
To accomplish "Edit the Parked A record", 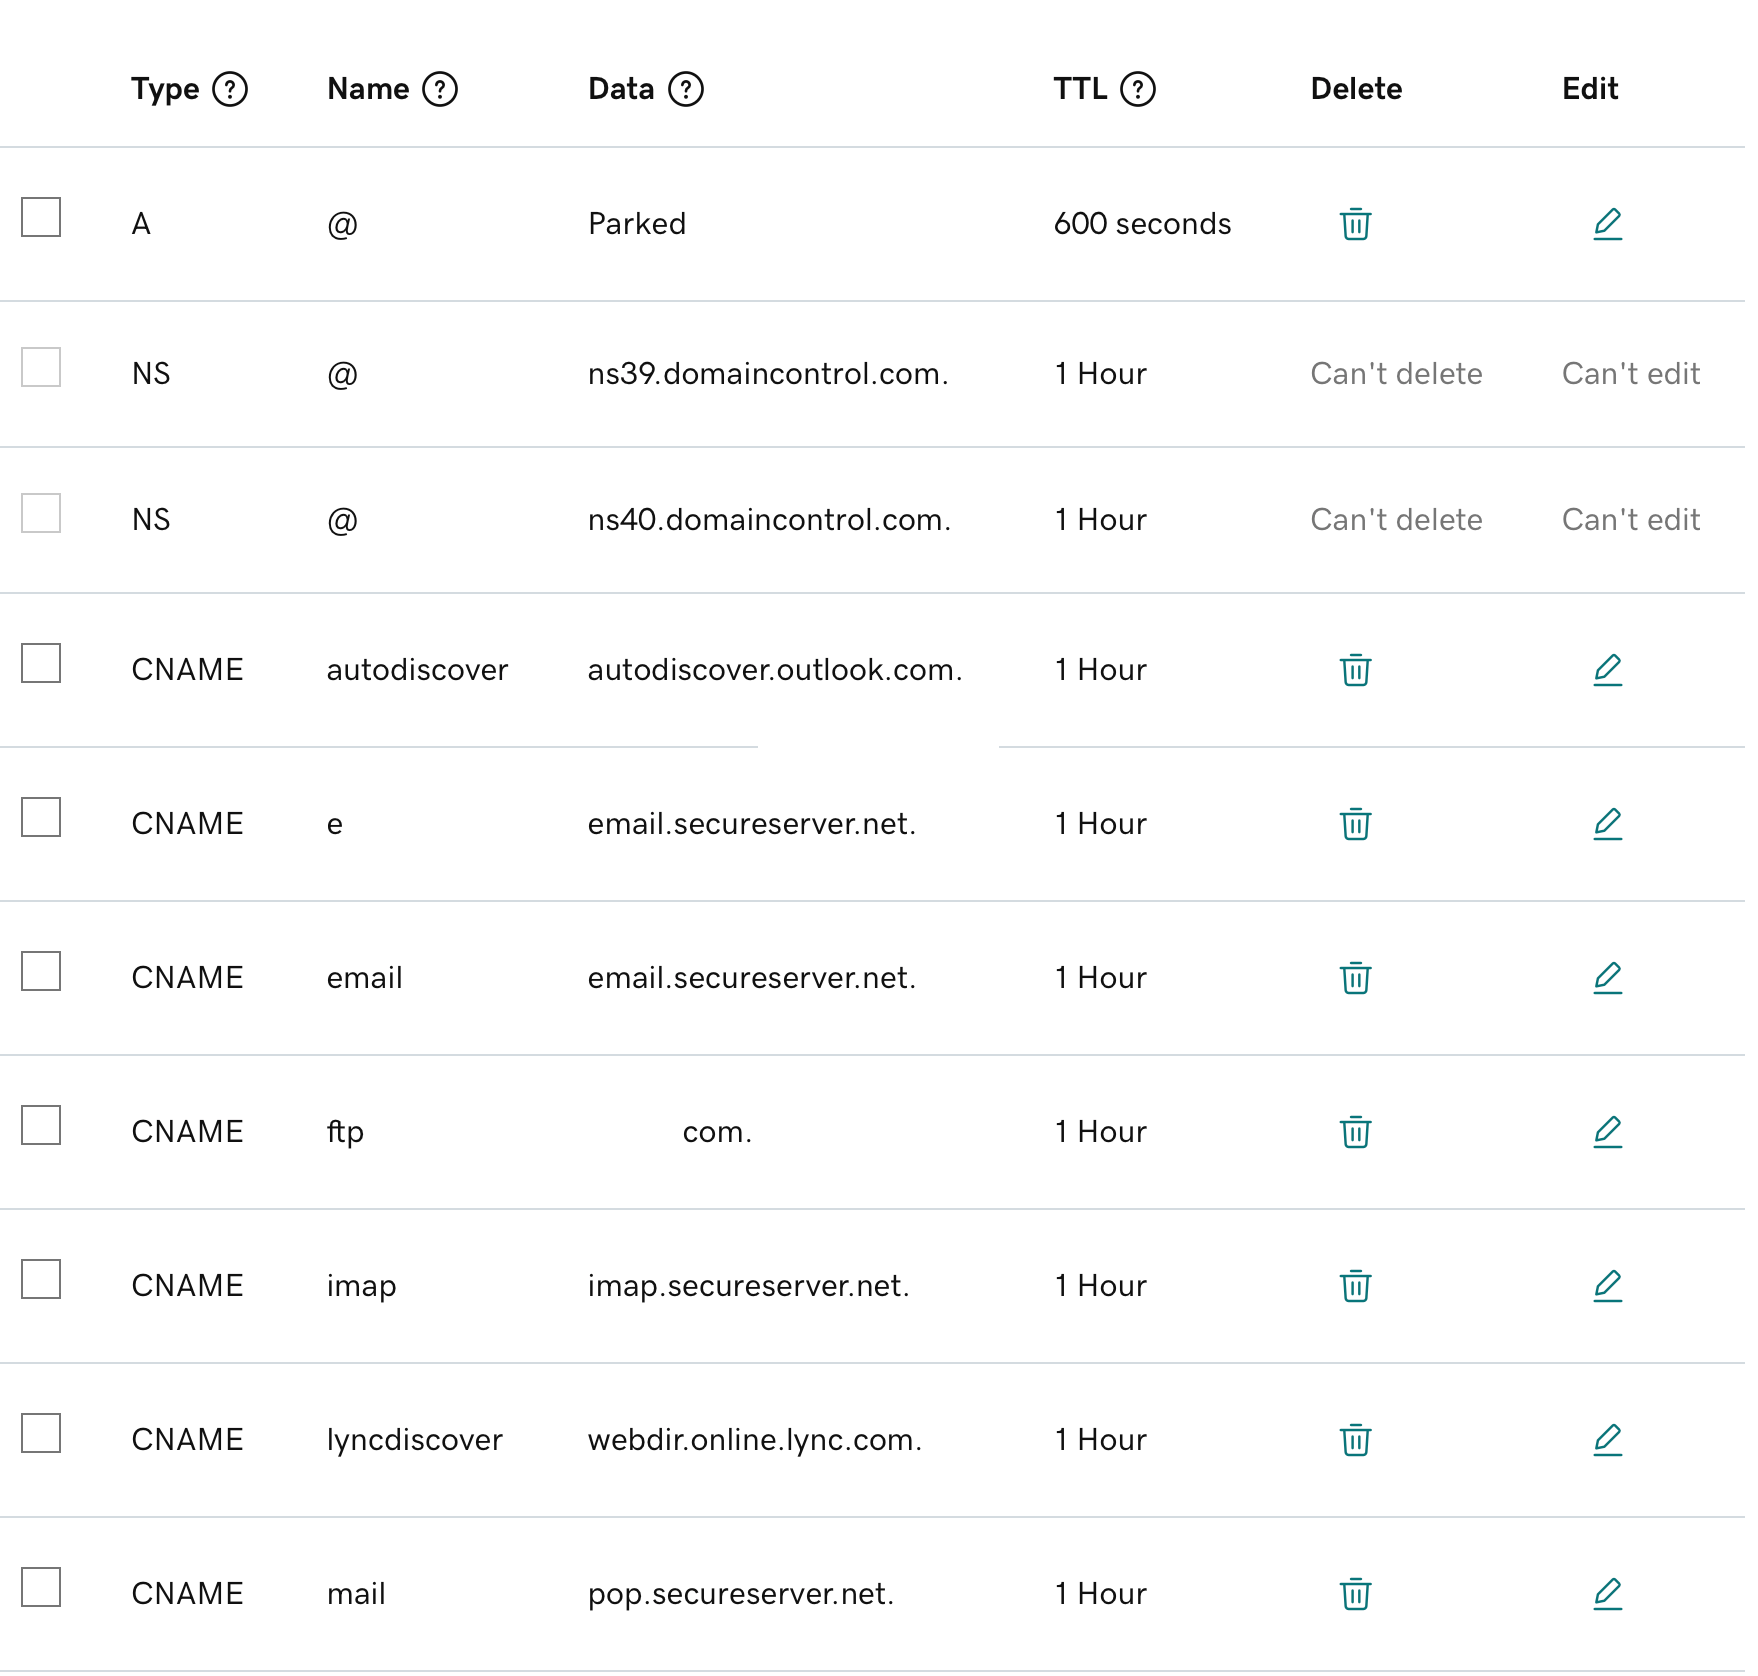I will 1607,224.
